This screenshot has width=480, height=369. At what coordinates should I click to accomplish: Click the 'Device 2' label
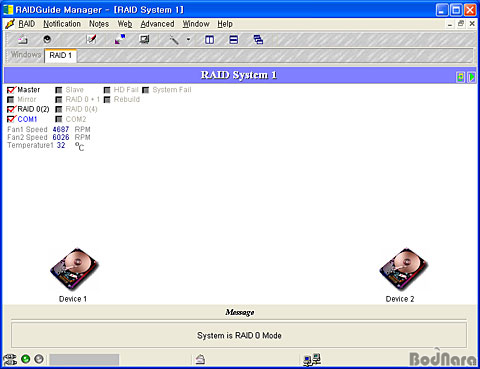[400, 299]
